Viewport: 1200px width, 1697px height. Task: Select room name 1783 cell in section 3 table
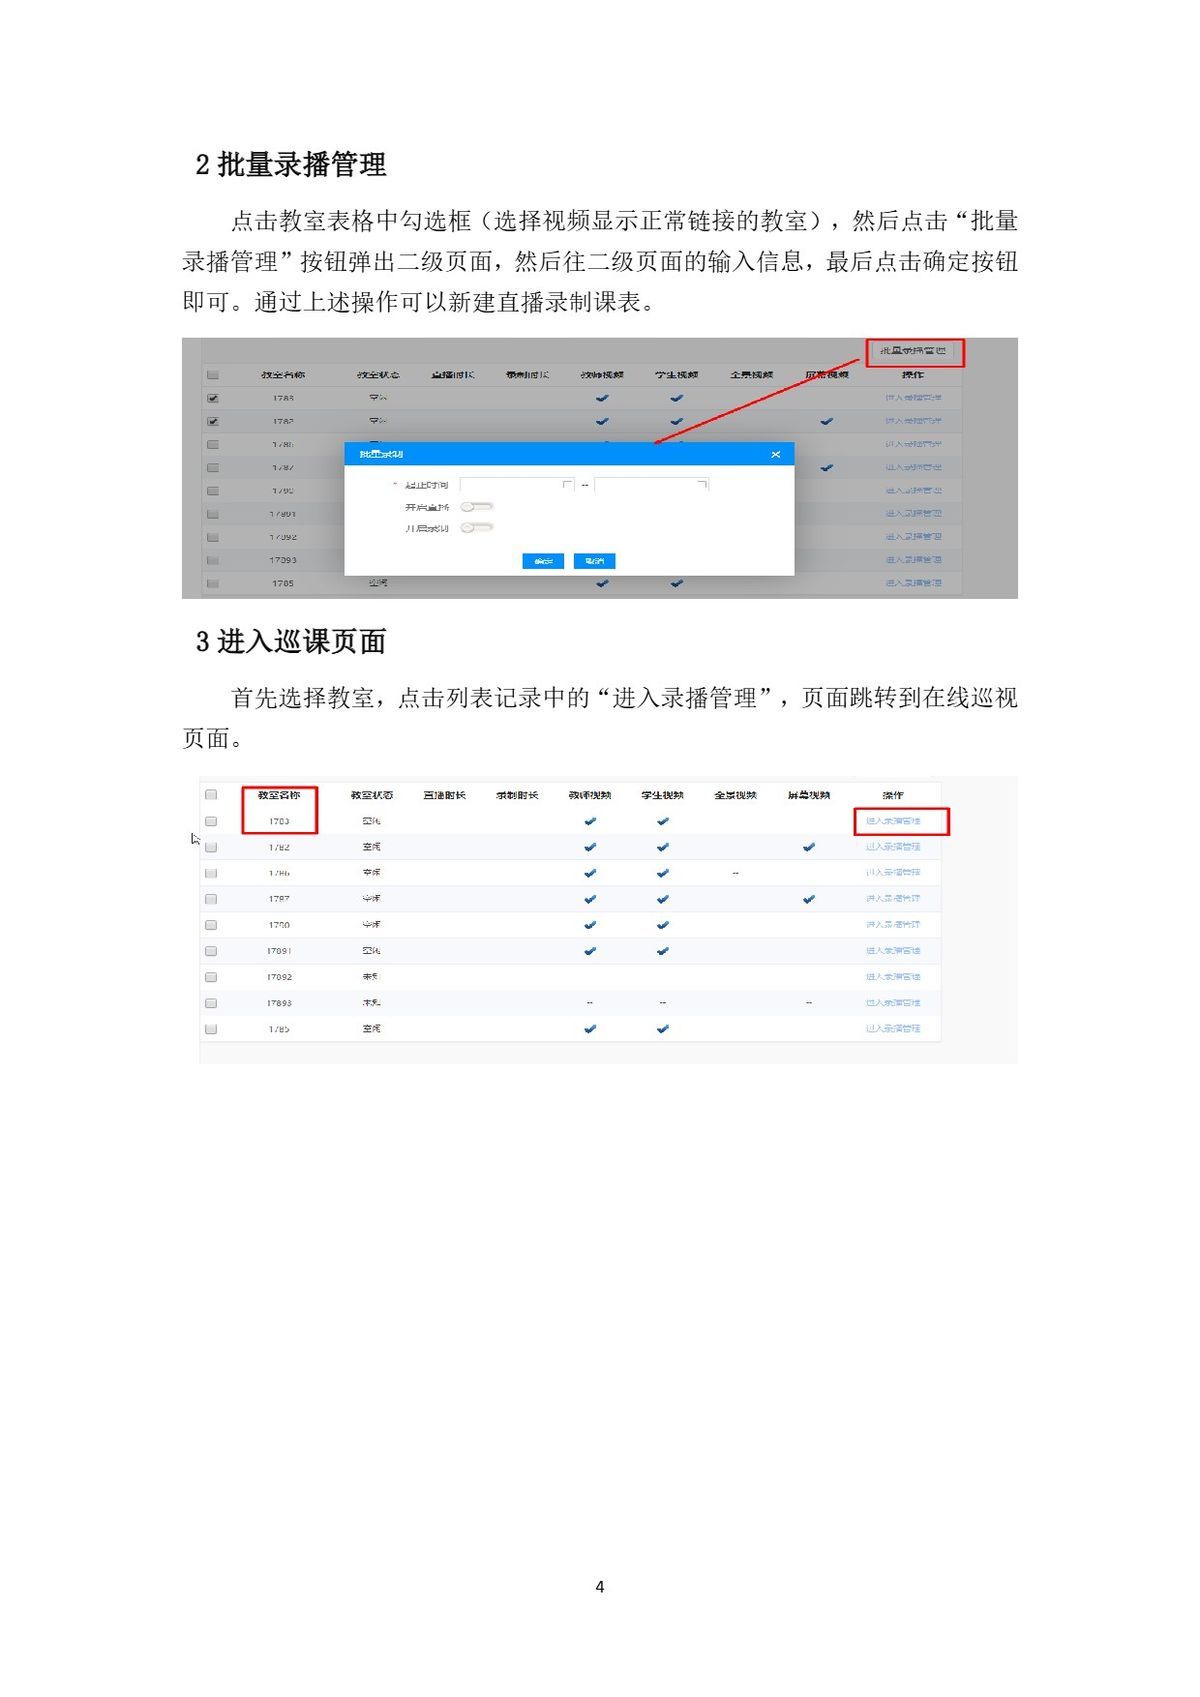[x=279, y=822]
